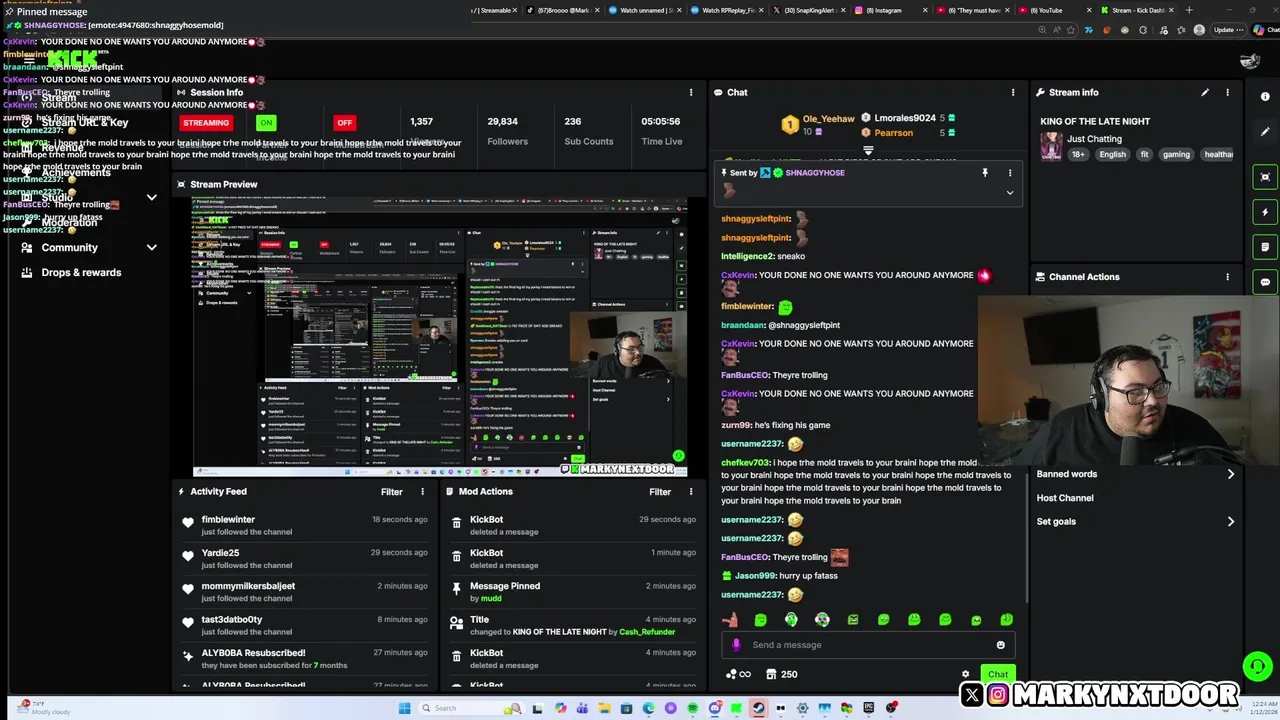The image size is (1280, 720).
Task: Click the purple microphone icon in message box
Action: click(x=737, y=645)
